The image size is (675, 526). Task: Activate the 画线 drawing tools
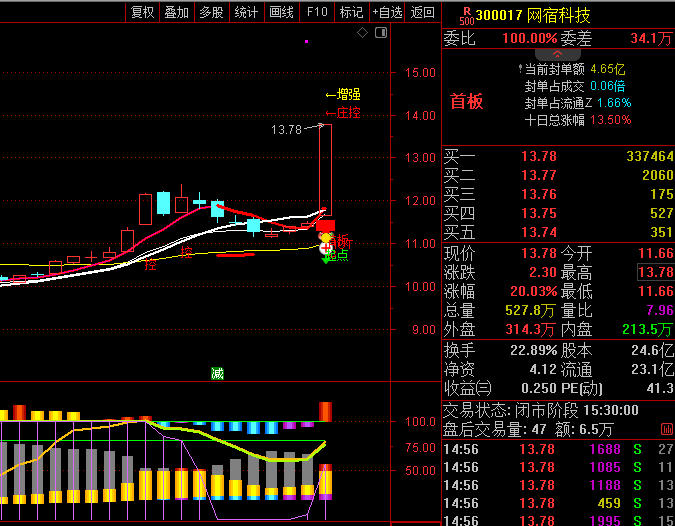pyautogui.click(x=281, y=12)
